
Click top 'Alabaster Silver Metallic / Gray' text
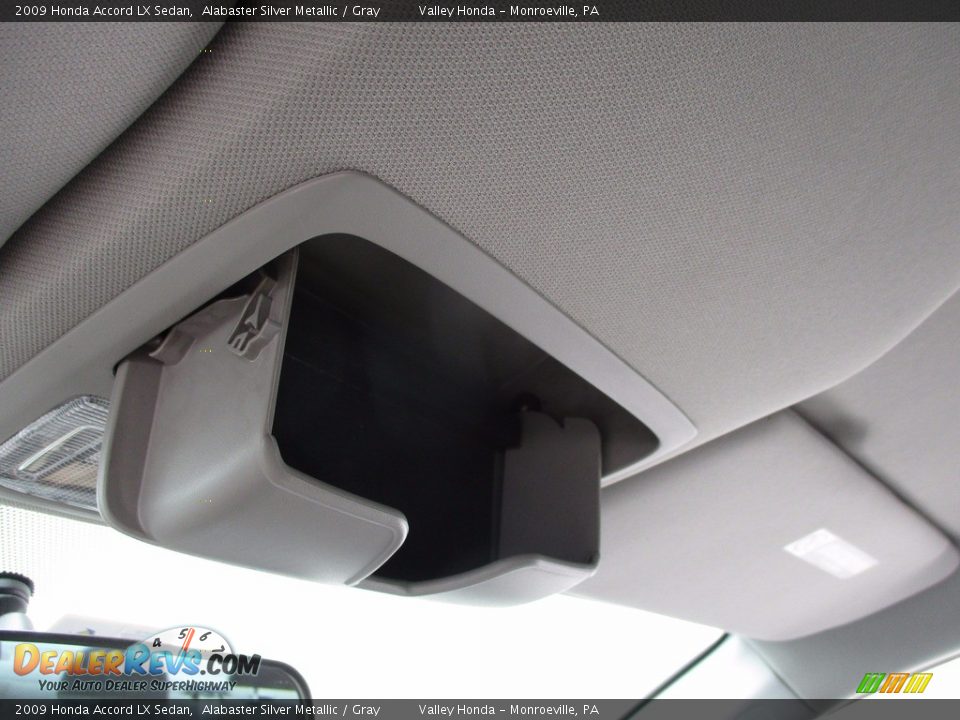point(291,11)
